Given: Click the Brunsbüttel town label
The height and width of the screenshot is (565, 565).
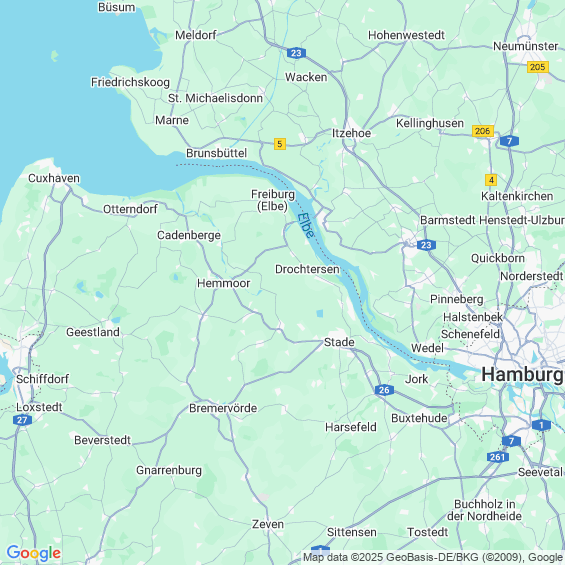Looking at the screenshot, I should click(x=217, y=153).
